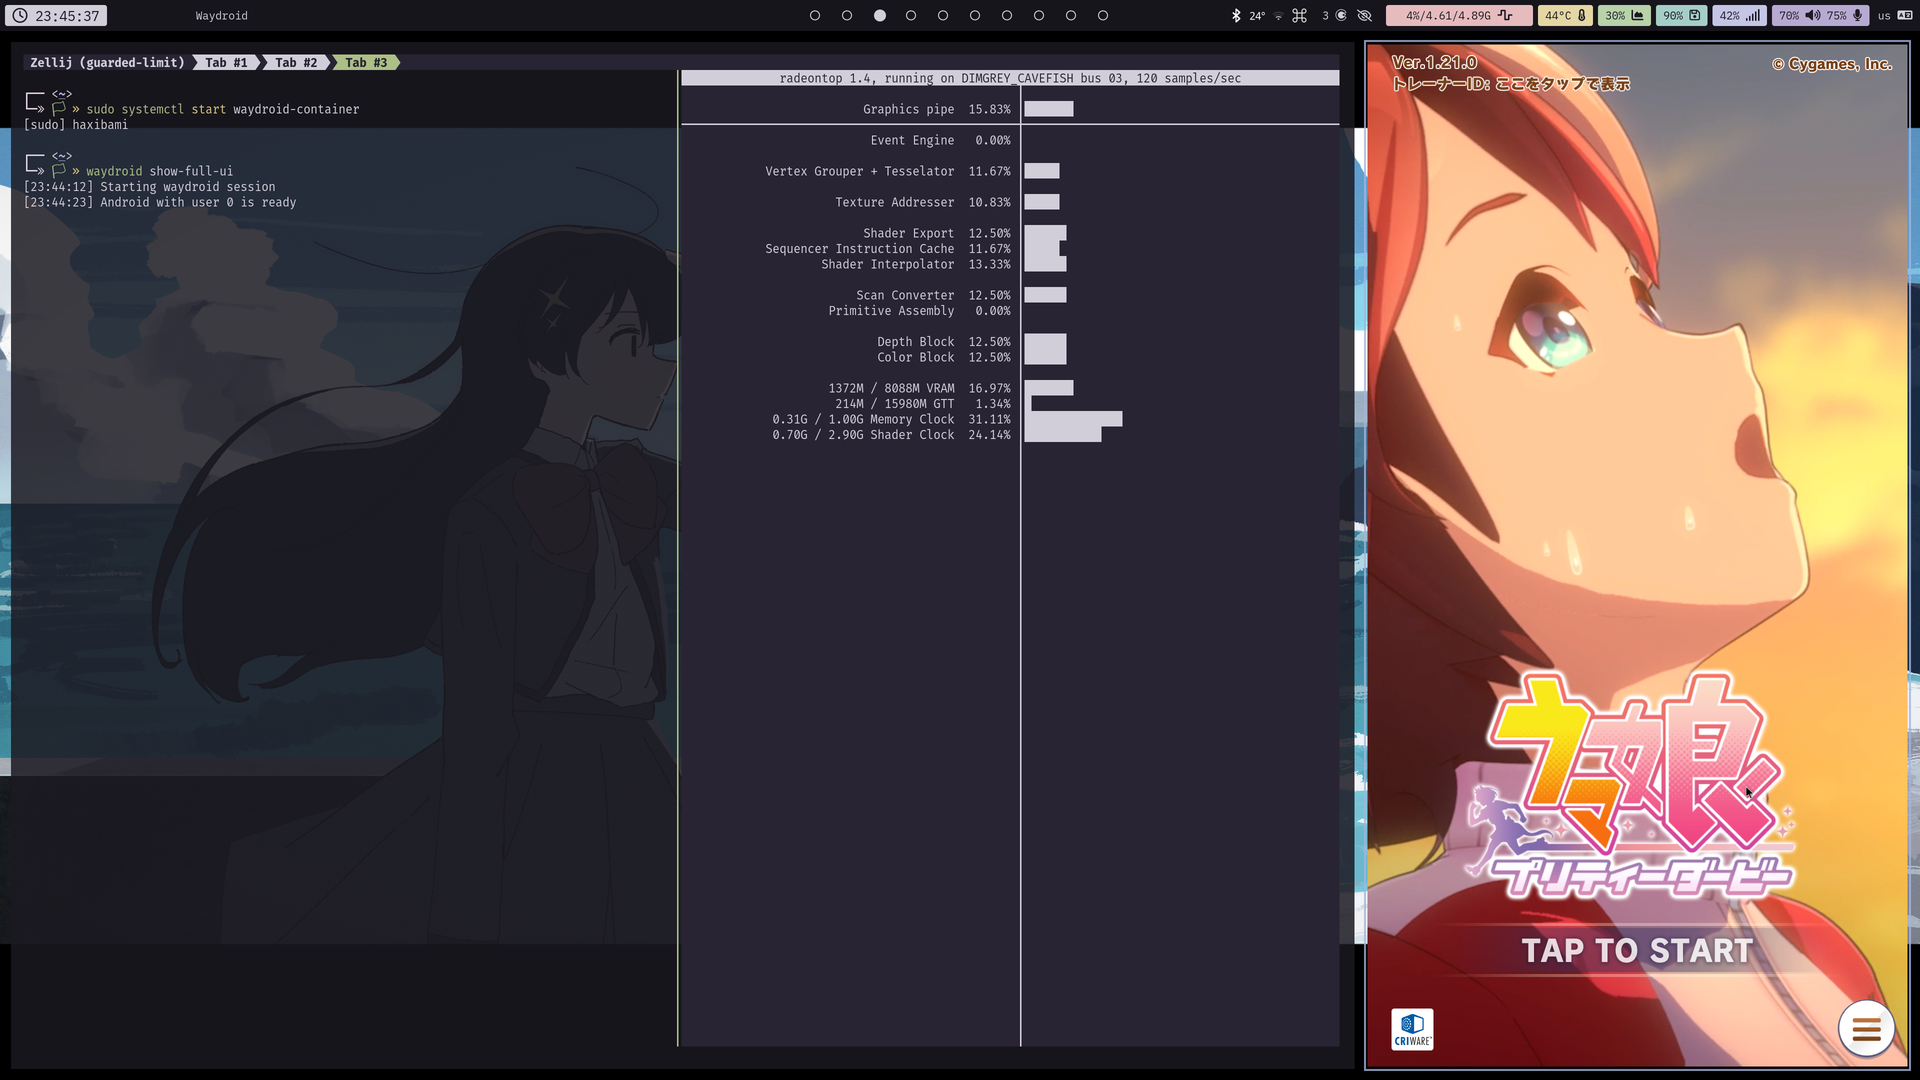The height and width of the screenshot is (1080, 1920).
Task: Toggle the crossed-out eye idle inhibitor
Action: [x=1364, y=15]
